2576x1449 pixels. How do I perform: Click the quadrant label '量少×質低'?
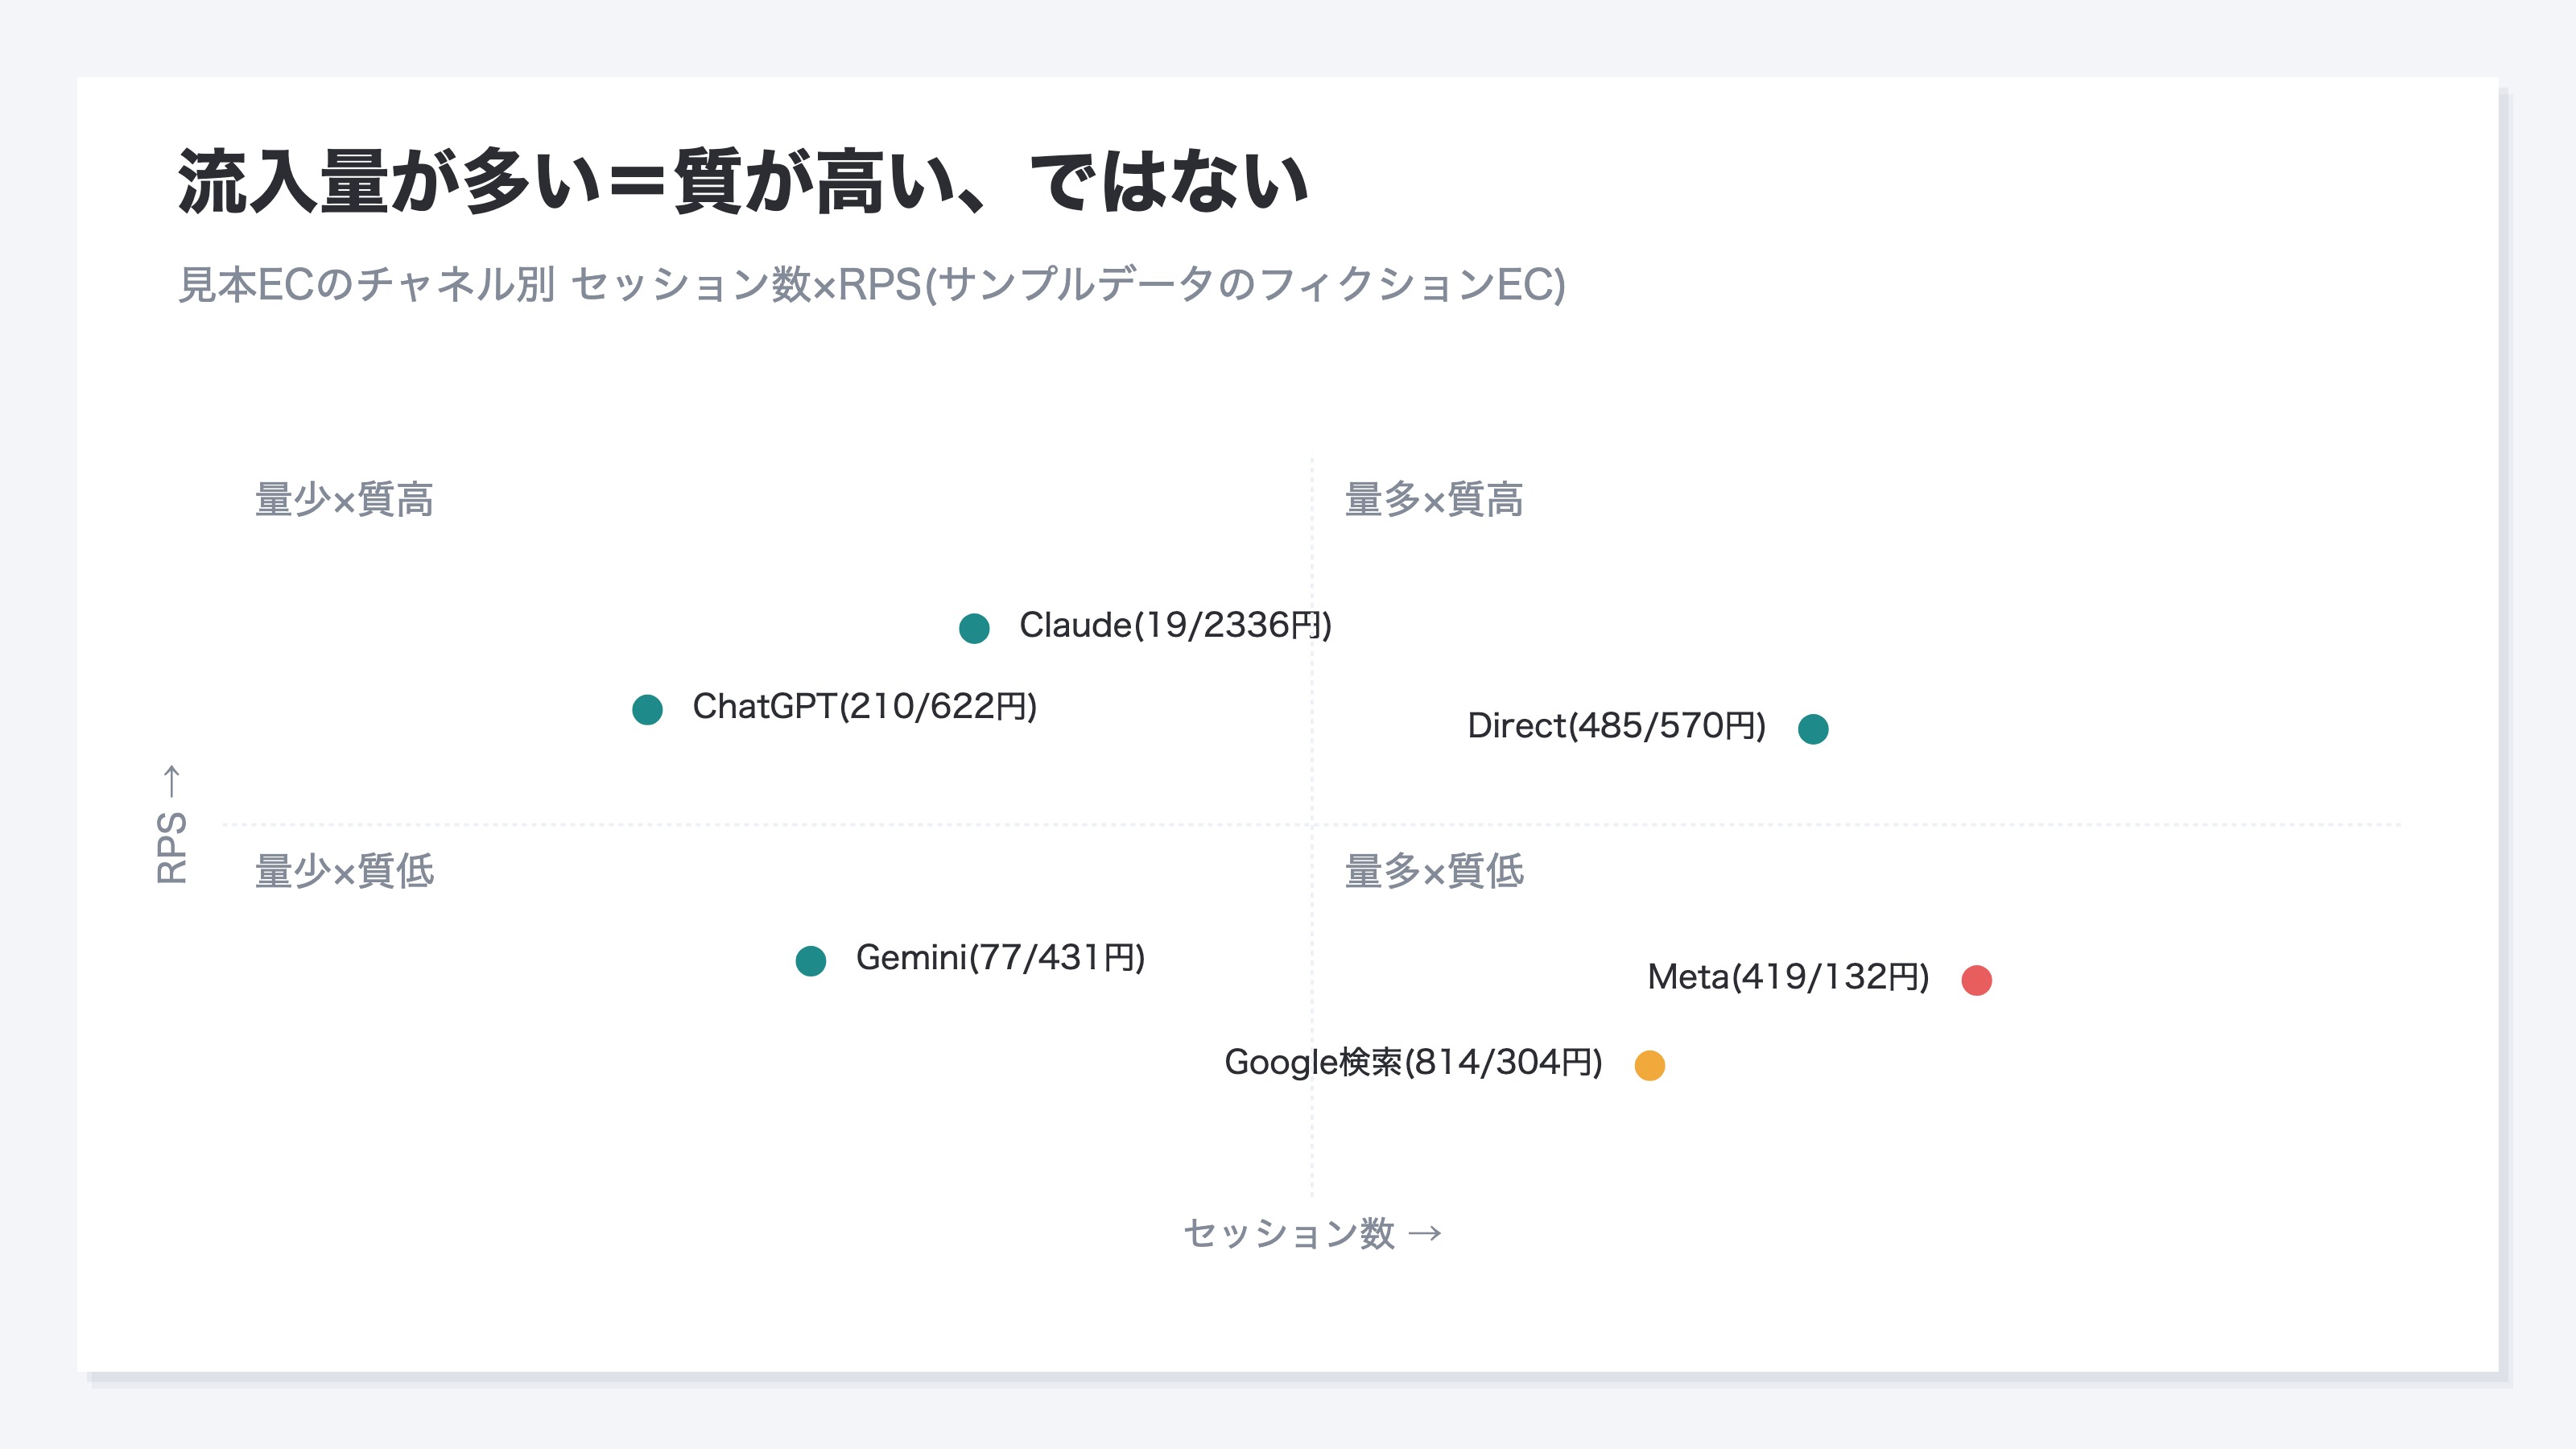tap(344, 871)
